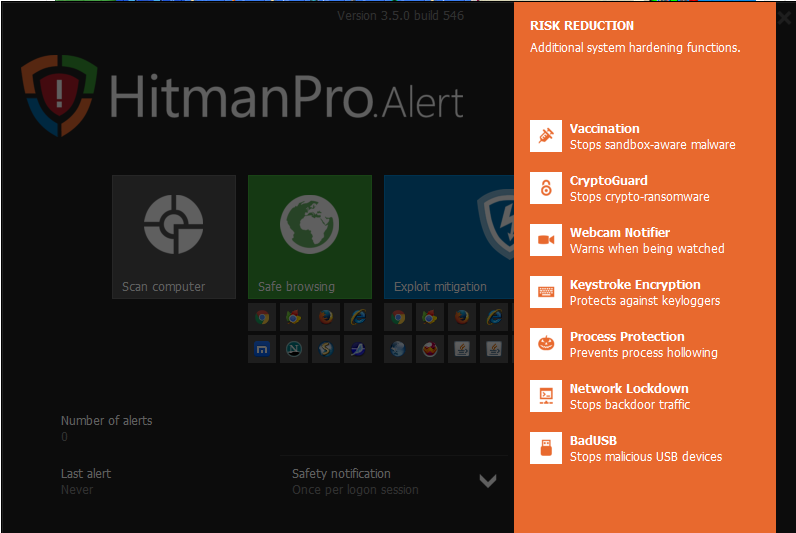Open the Scan computer tile

pos(174,237)
